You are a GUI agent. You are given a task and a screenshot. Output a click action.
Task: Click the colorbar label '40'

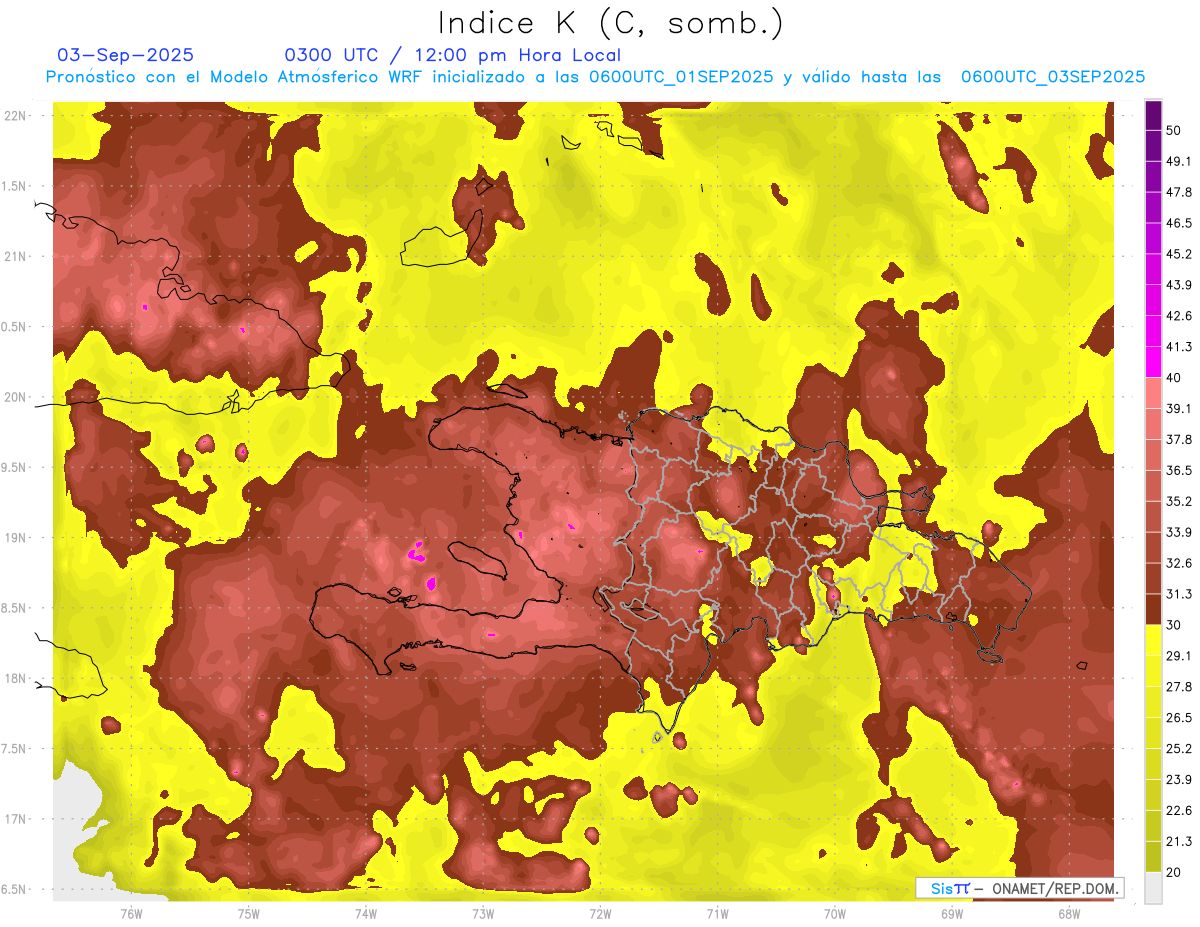1174,378
